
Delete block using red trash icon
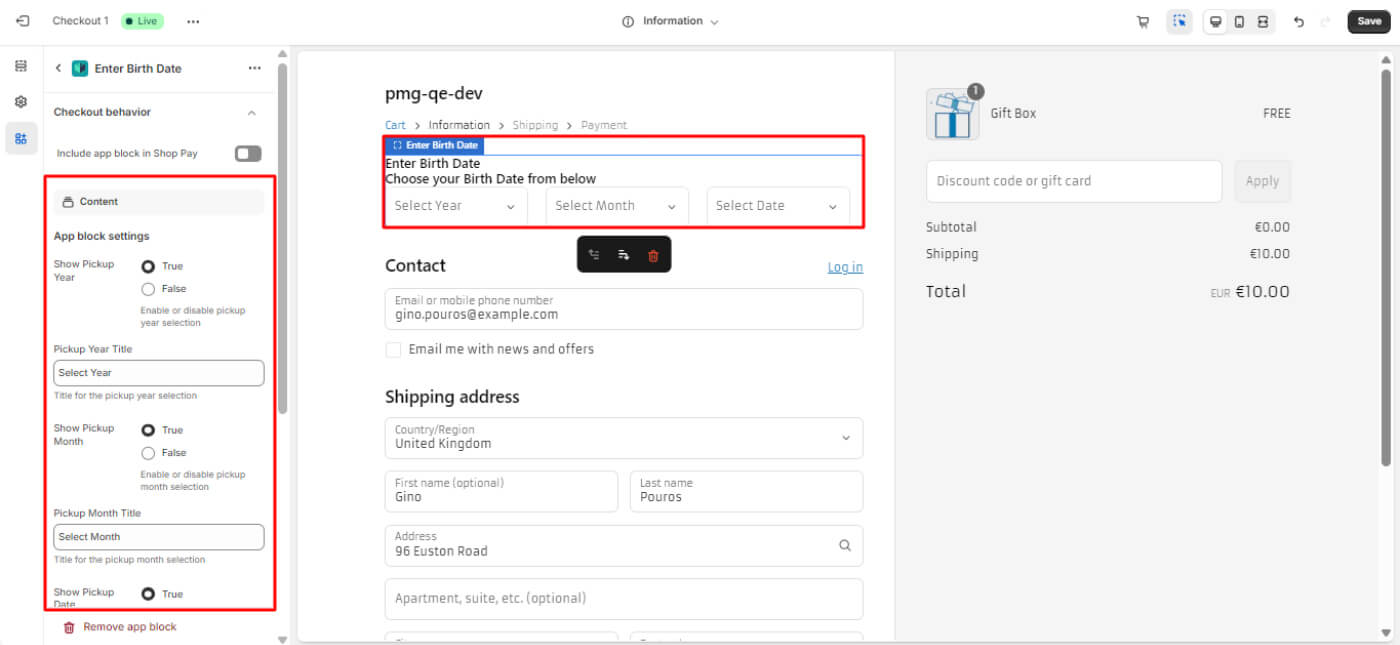click(x=653, y=255)
